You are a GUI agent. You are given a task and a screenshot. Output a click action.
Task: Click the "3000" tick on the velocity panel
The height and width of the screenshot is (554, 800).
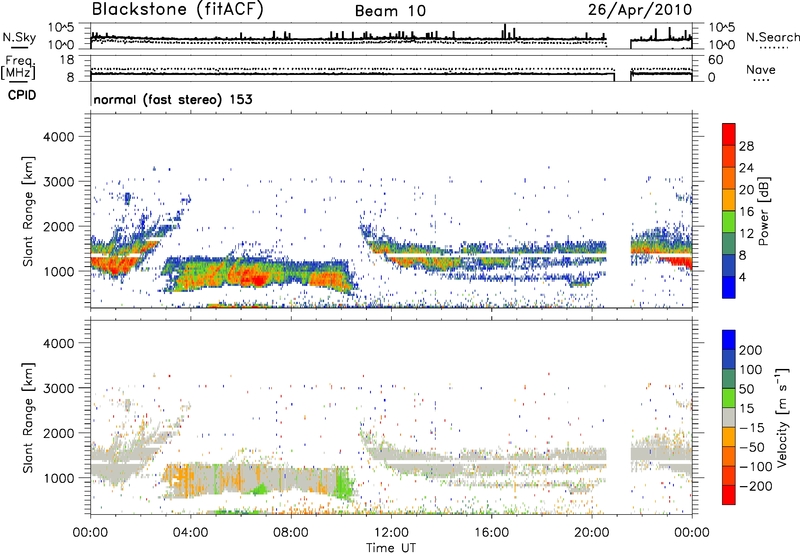click(58, 388)
